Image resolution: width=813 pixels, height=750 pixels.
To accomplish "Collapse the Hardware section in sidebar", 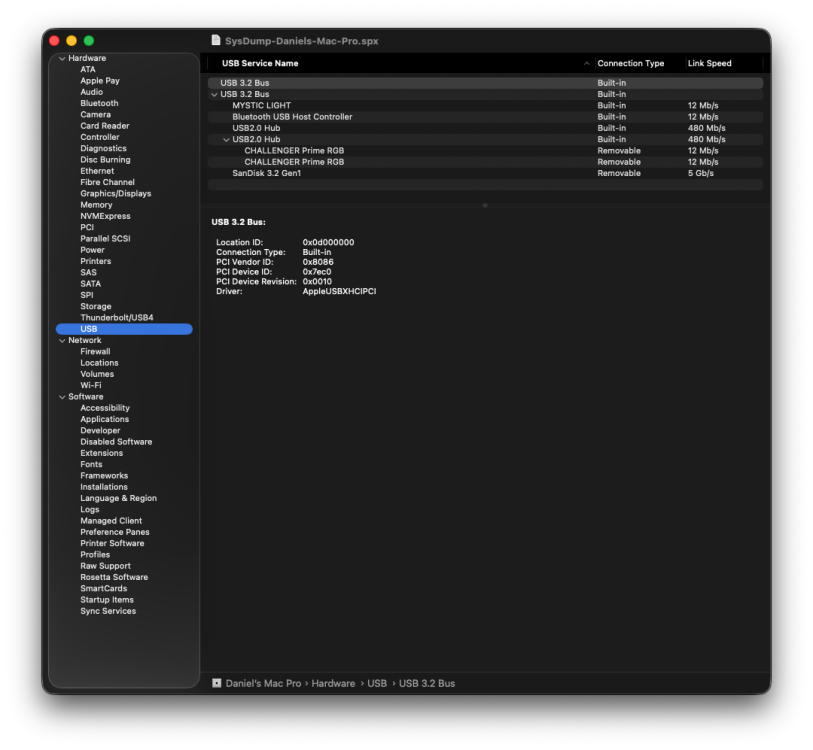I will [62, 58].
